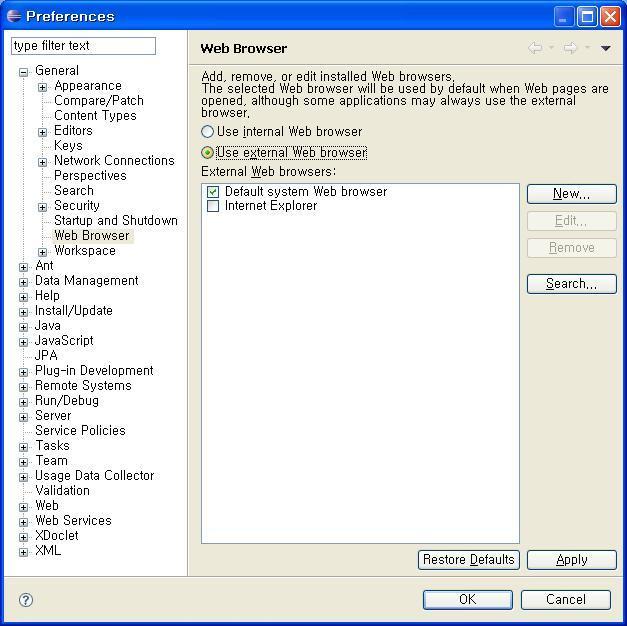Select Web Browser in the tree

[92, 236]
